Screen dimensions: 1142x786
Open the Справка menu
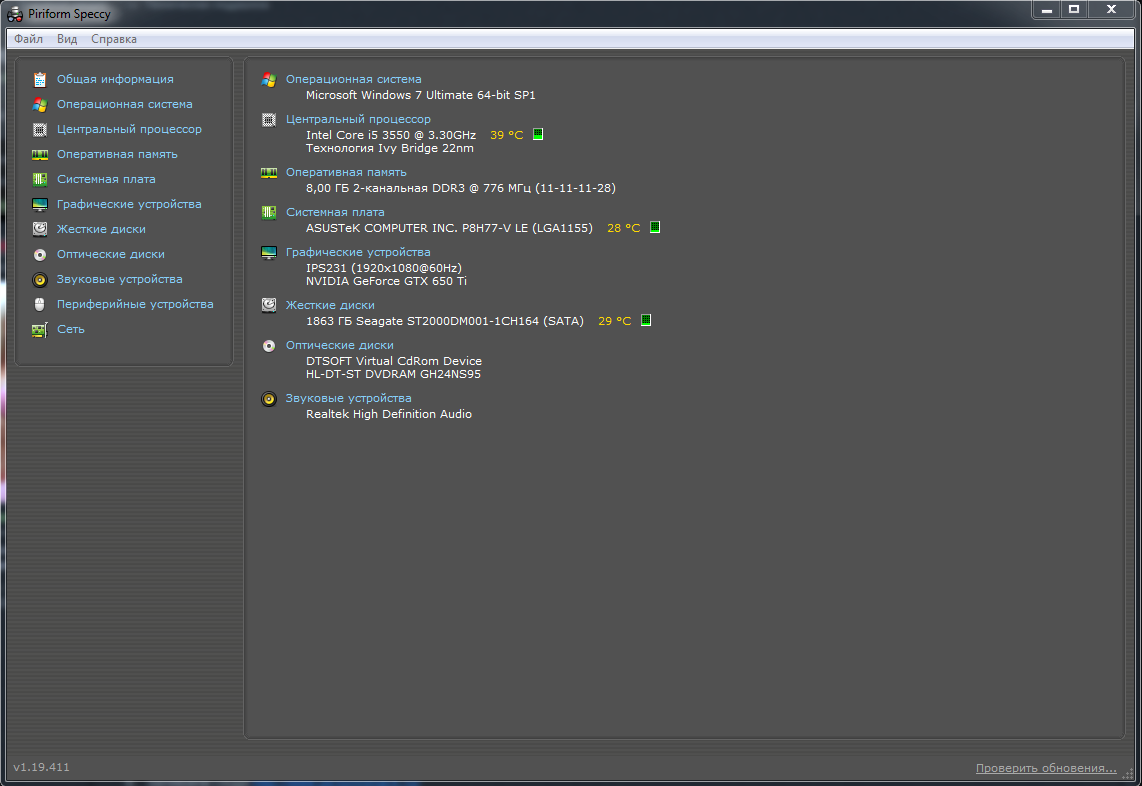click(x=114, y=39)
